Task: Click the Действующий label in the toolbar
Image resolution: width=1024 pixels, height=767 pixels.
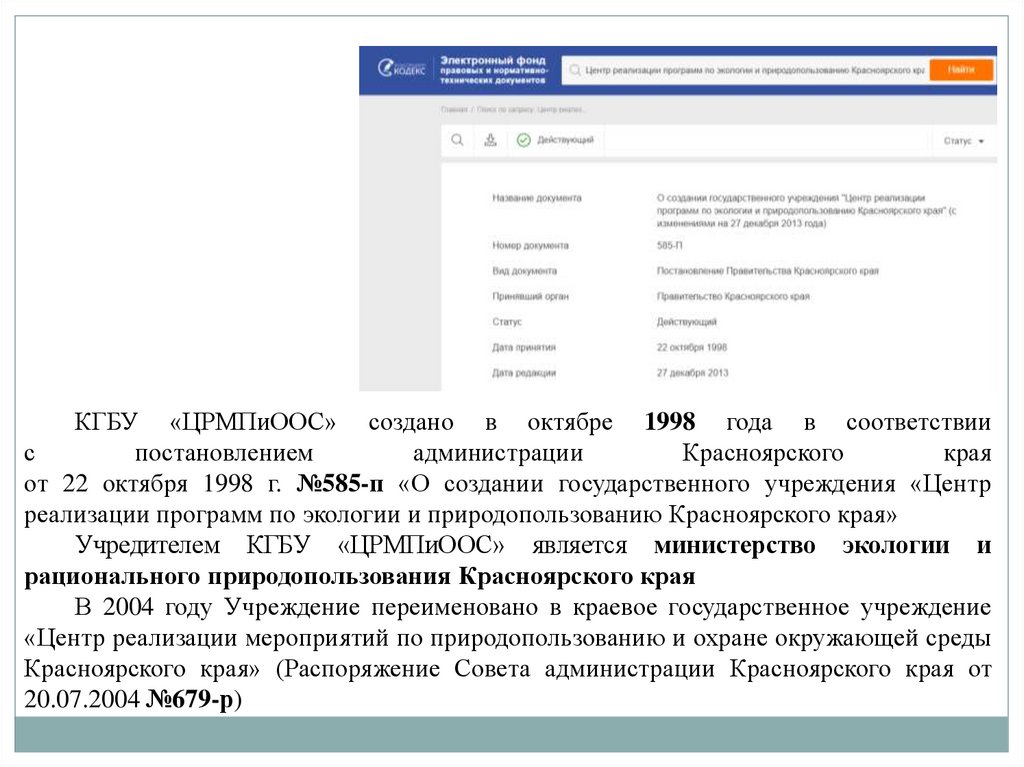Action: tap(565, 141)
